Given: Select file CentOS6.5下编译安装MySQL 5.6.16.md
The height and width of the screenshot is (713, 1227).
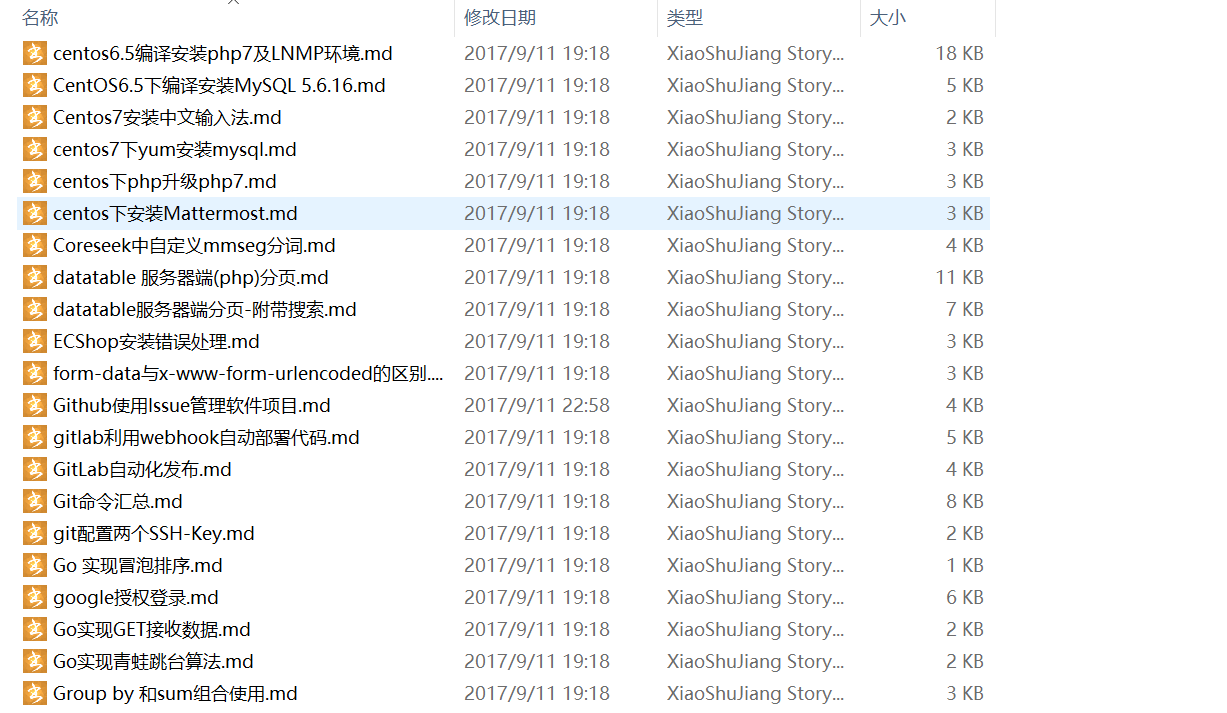Looking at the screenshot, I should pyautogui.click(x=219, y=85).
